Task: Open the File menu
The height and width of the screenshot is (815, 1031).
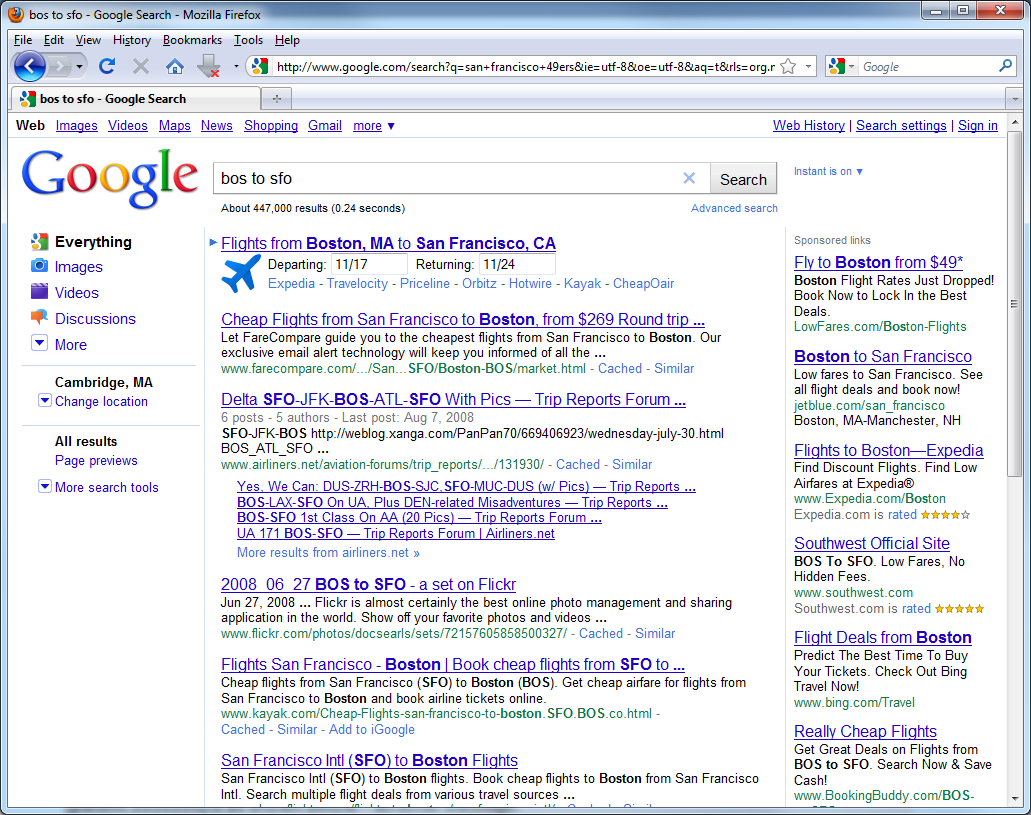Action: 22,39
